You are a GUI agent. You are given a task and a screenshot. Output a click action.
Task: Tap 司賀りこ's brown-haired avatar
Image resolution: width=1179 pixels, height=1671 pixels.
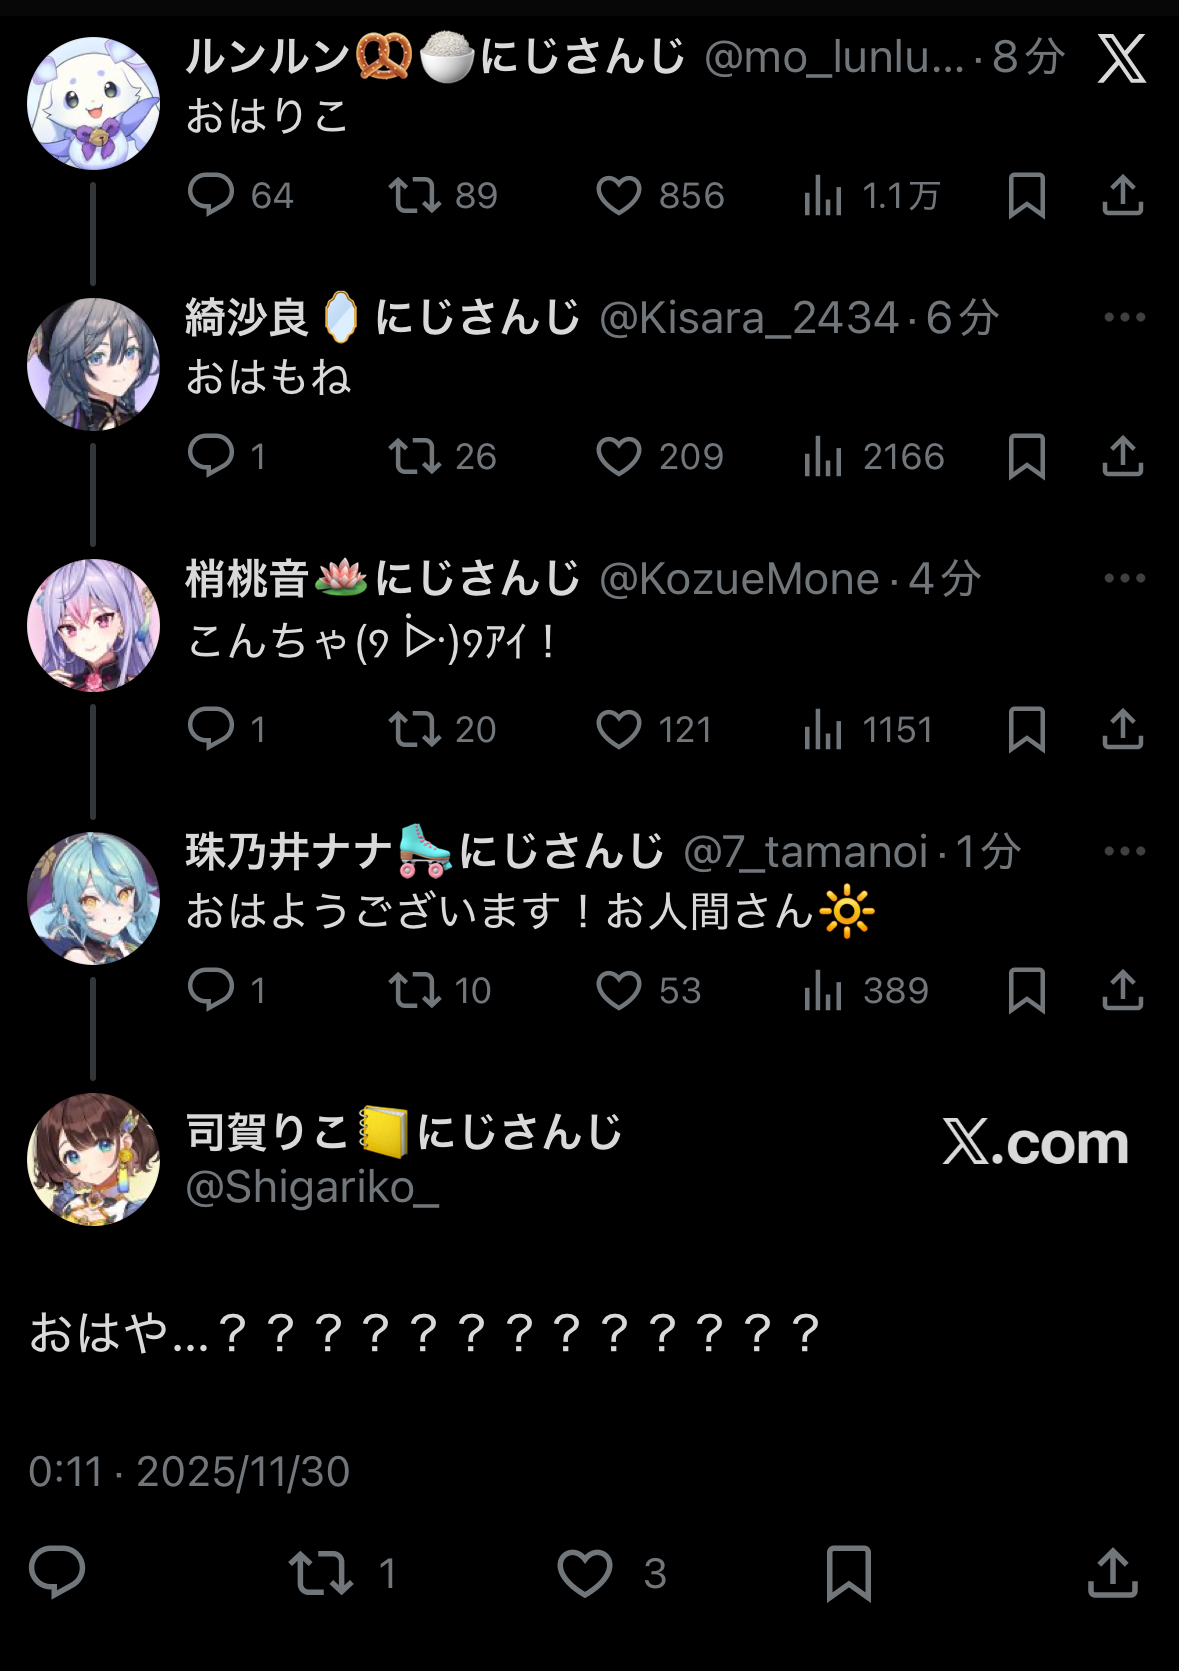[x=93, y=1159]
